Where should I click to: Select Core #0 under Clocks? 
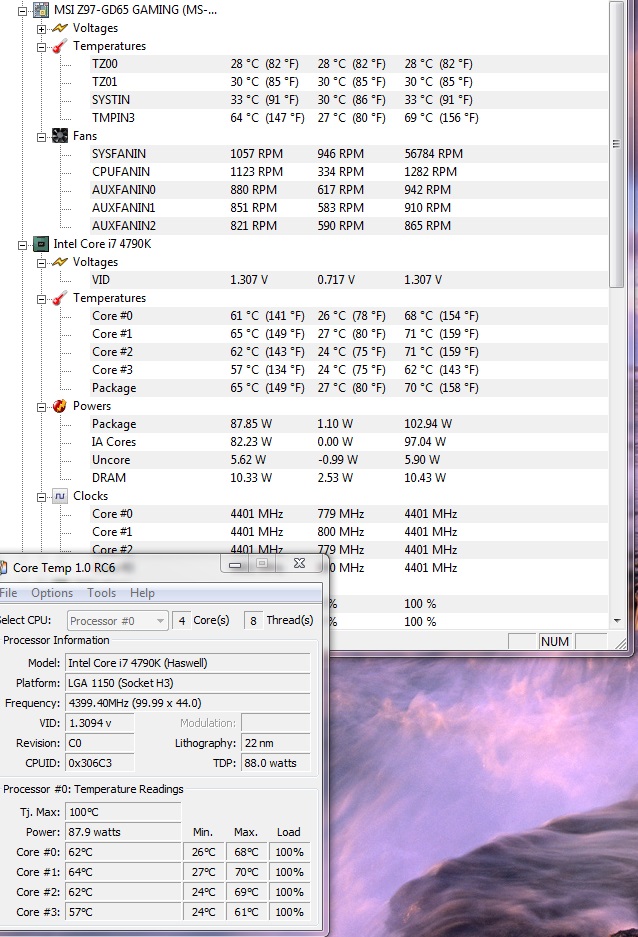click(x=348, y=514)
